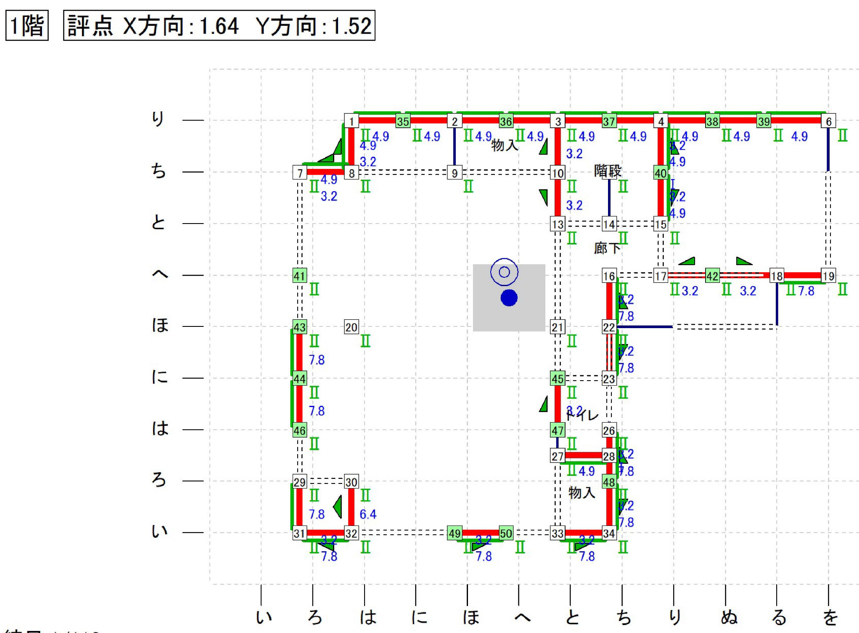Click the blue double-ring circle marker
Screen dimensions: 859x633
504,271
